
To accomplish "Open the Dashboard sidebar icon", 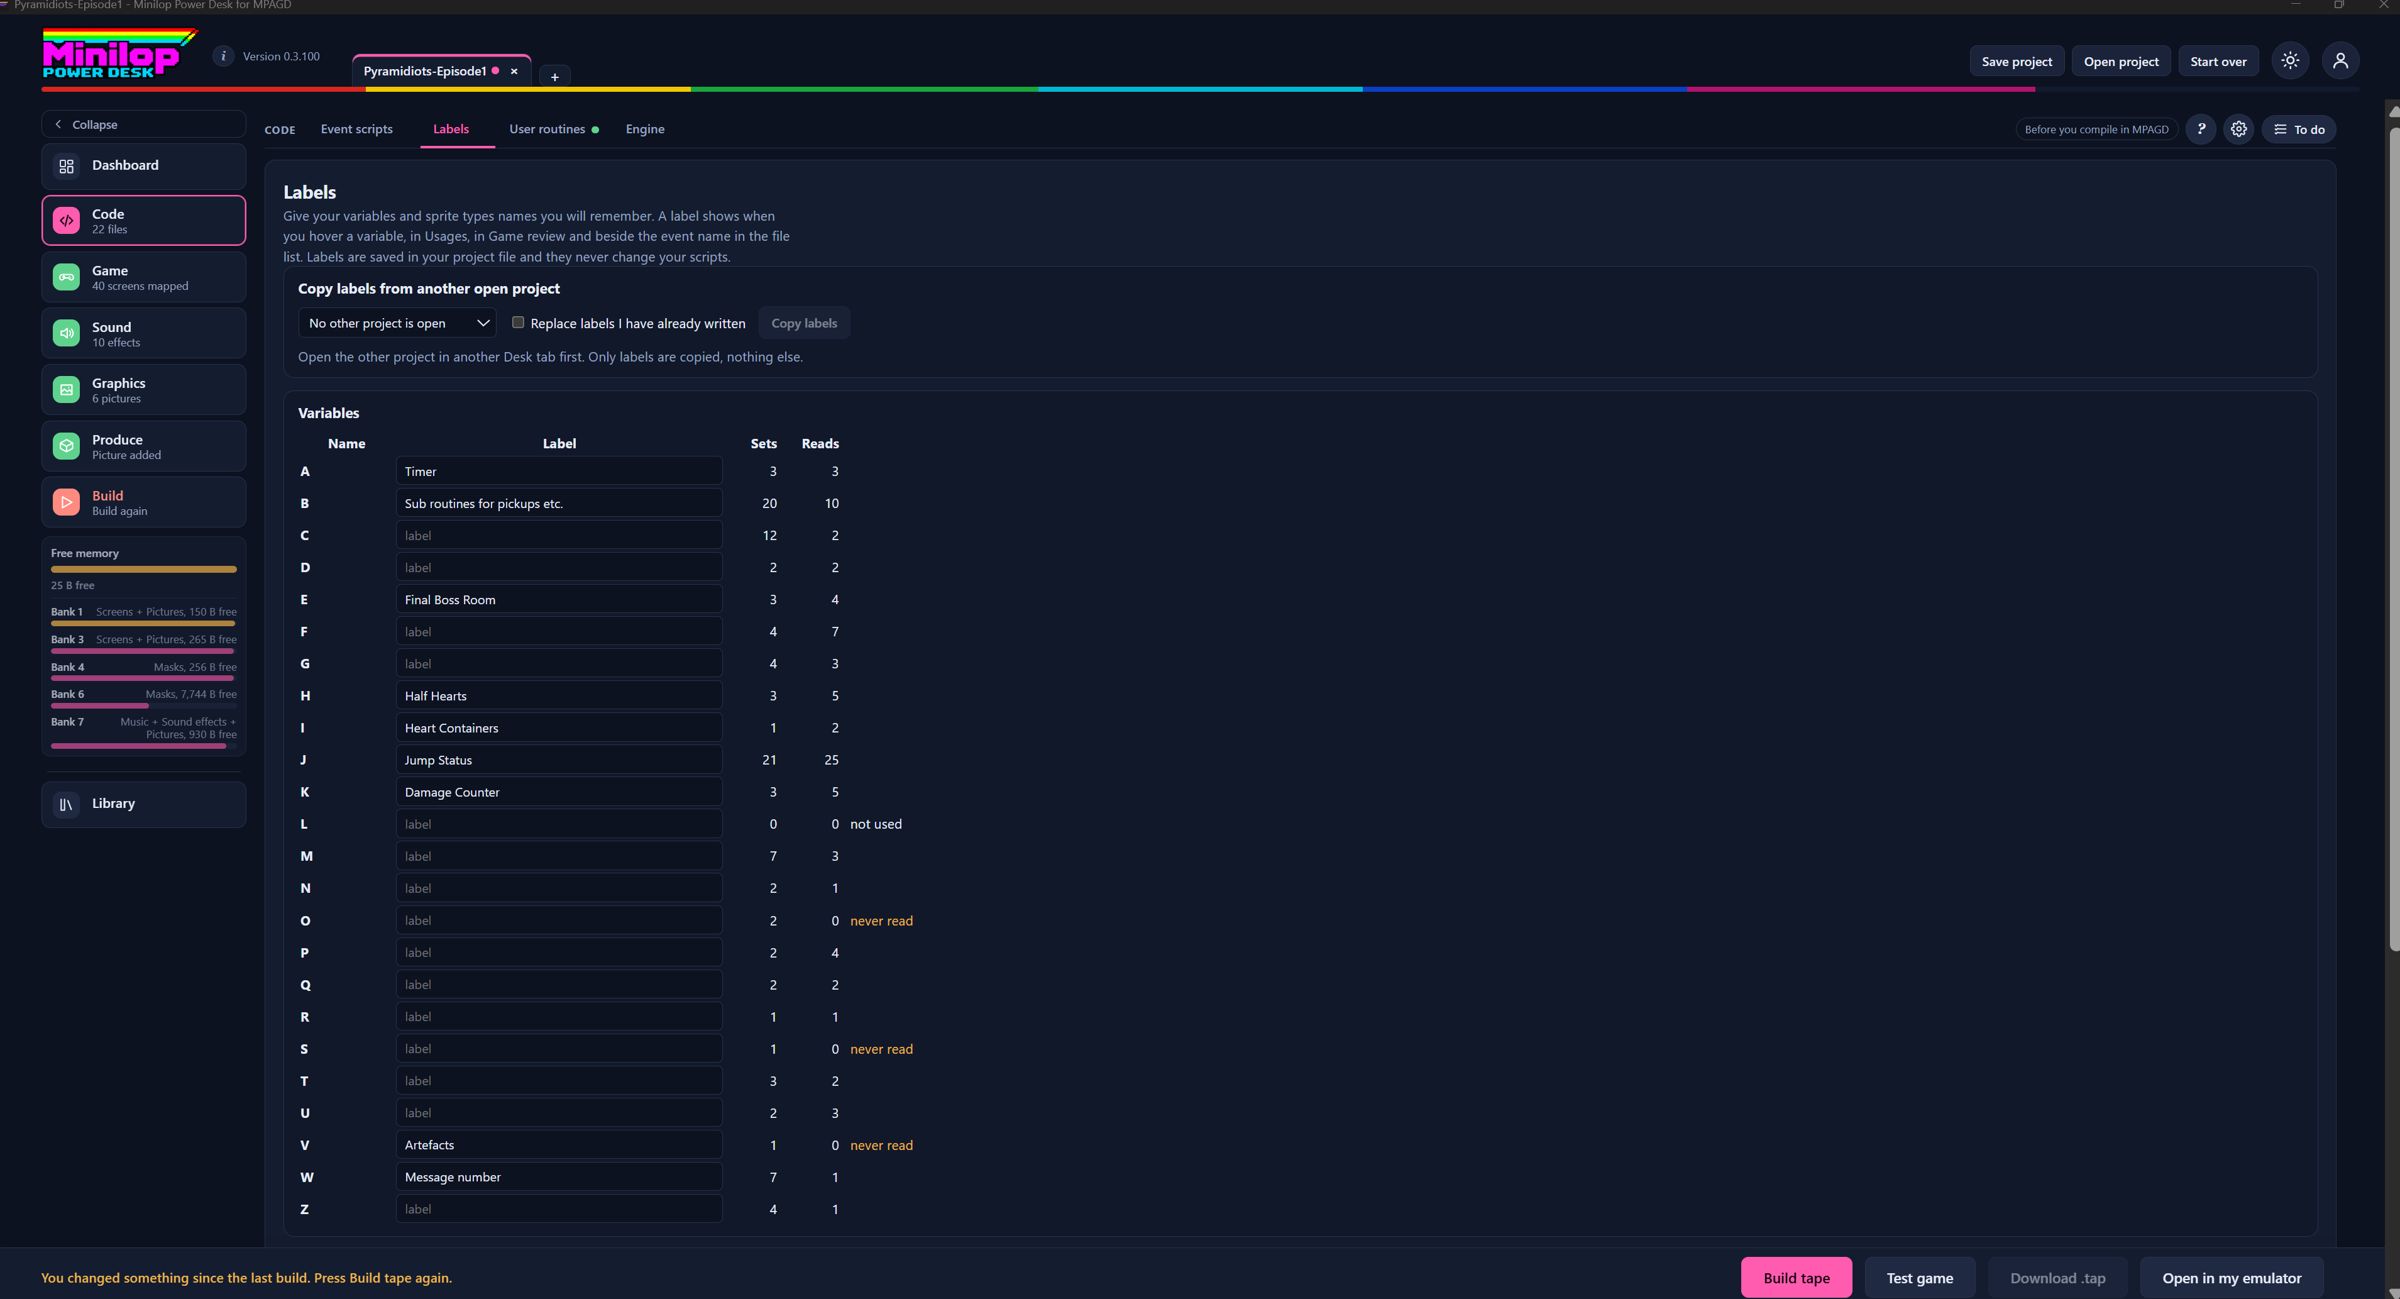I will [x=66, y=166].
